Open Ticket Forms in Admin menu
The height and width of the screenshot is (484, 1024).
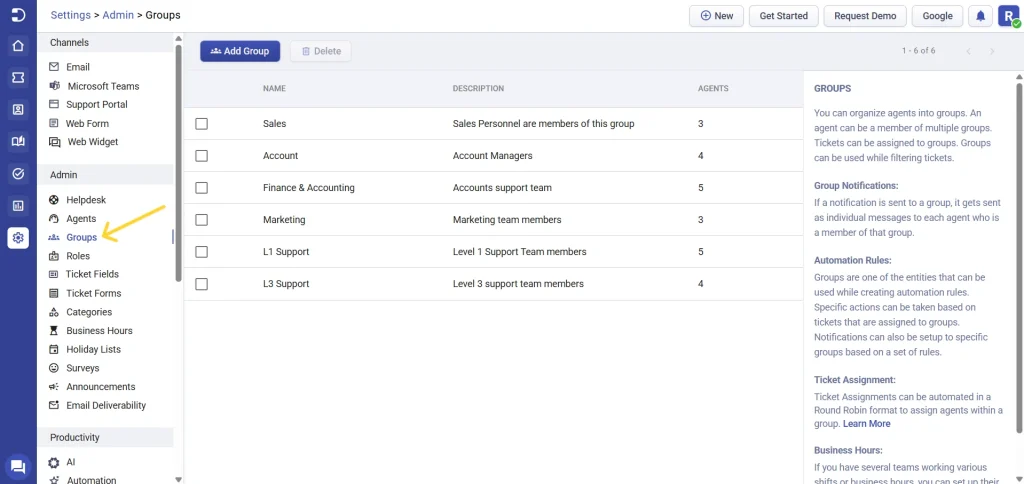pyautogui.click(x=93, y=293)
